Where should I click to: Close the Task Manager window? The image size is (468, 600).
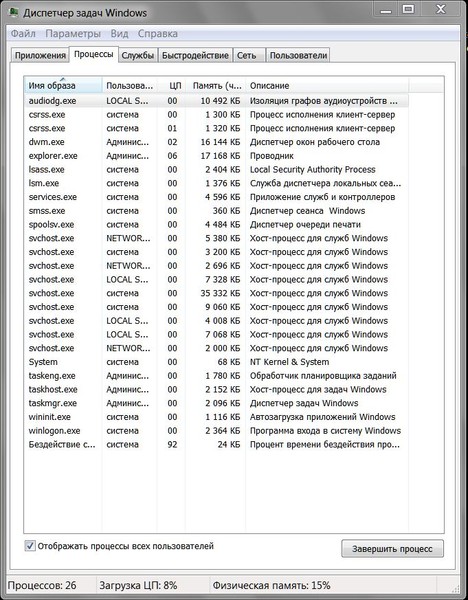440,10
